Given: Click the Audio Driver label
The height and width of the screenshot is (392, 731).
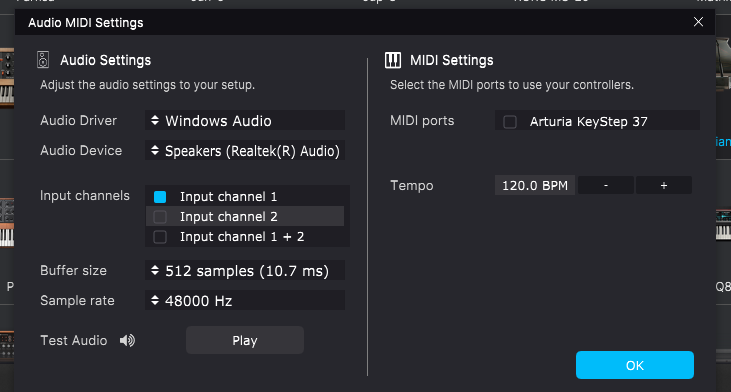Looking at the screenshot, I should [78, 121].
